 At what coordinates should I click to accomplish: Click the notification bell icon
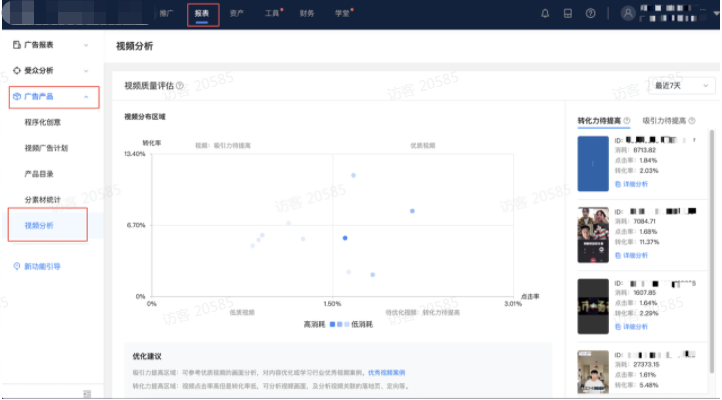coord(545,14)
